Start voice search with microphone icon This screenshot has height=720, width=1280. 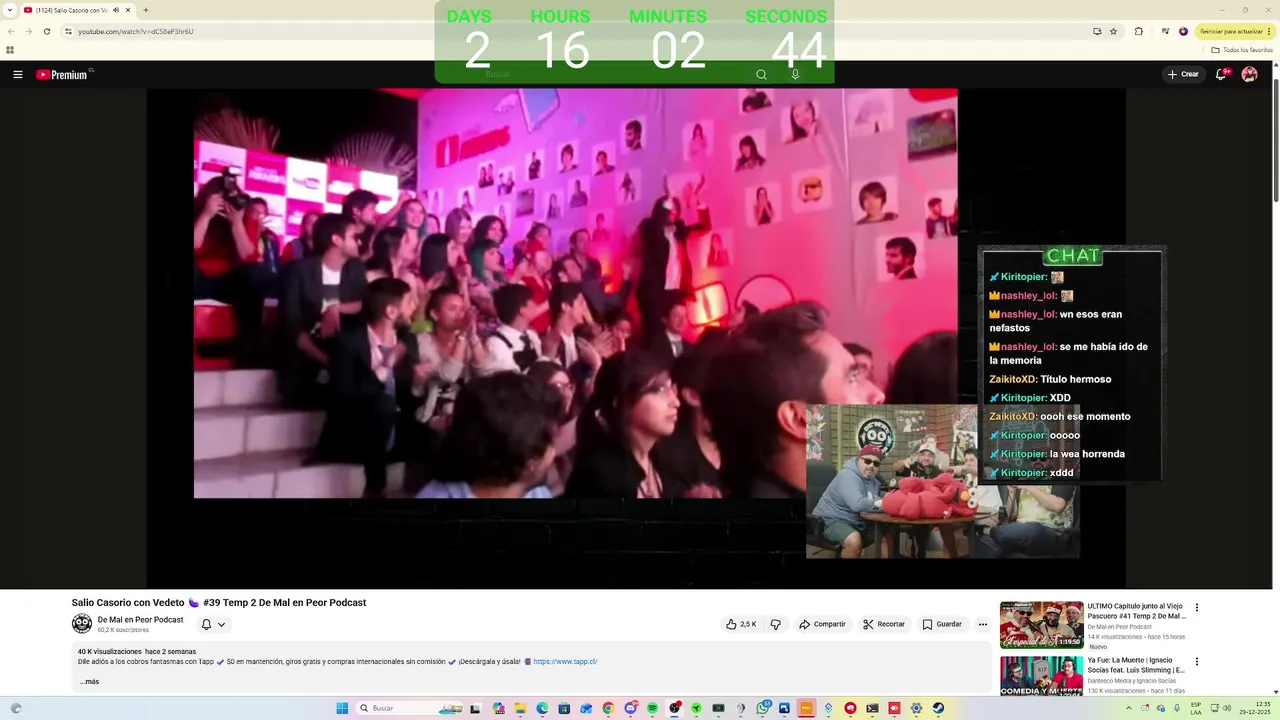click(795, 74)
